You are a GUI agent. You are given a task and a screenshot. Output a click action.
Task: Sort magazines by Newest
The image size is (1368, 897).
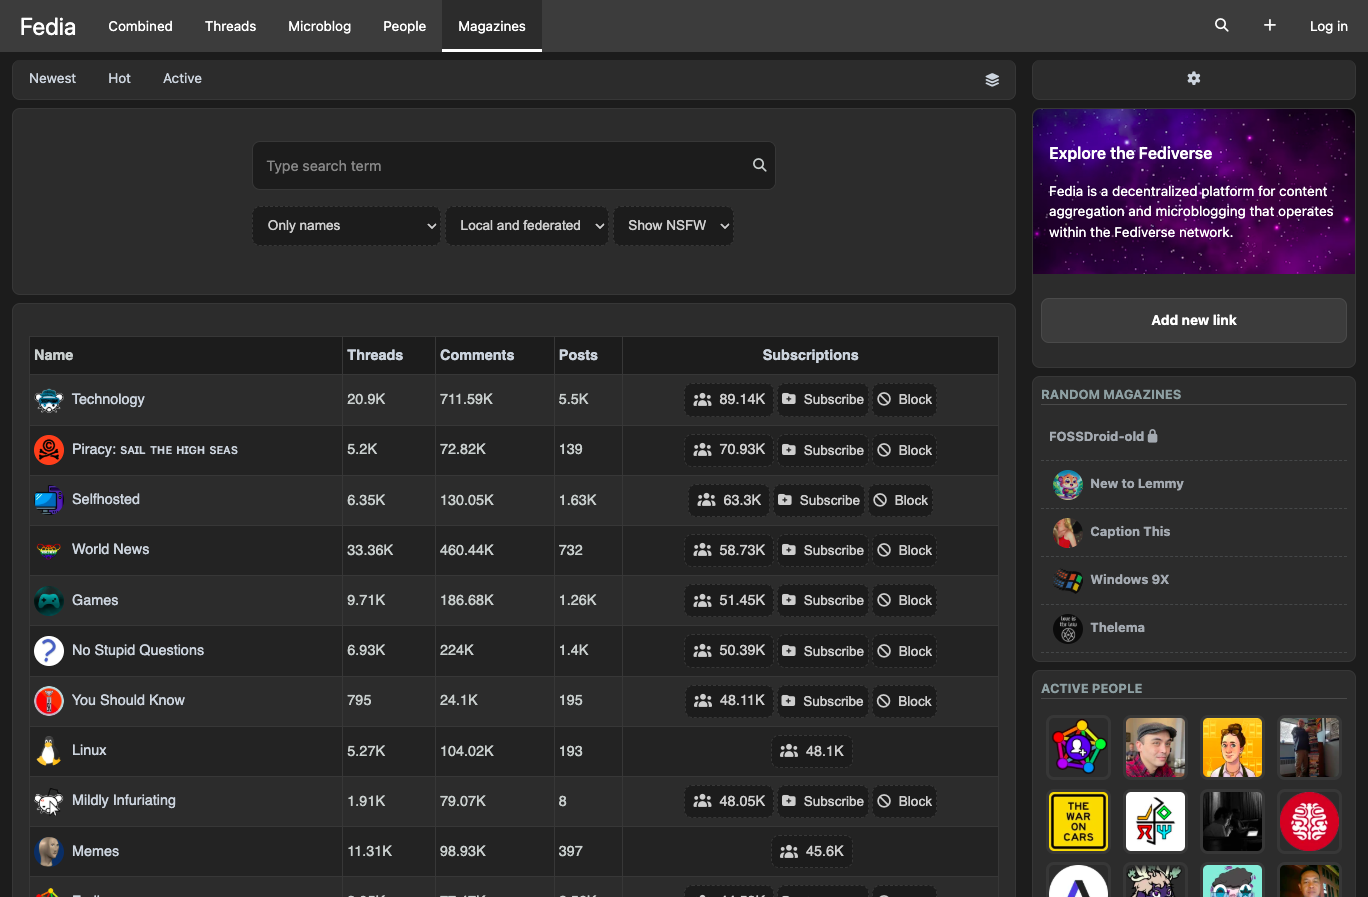52,79
